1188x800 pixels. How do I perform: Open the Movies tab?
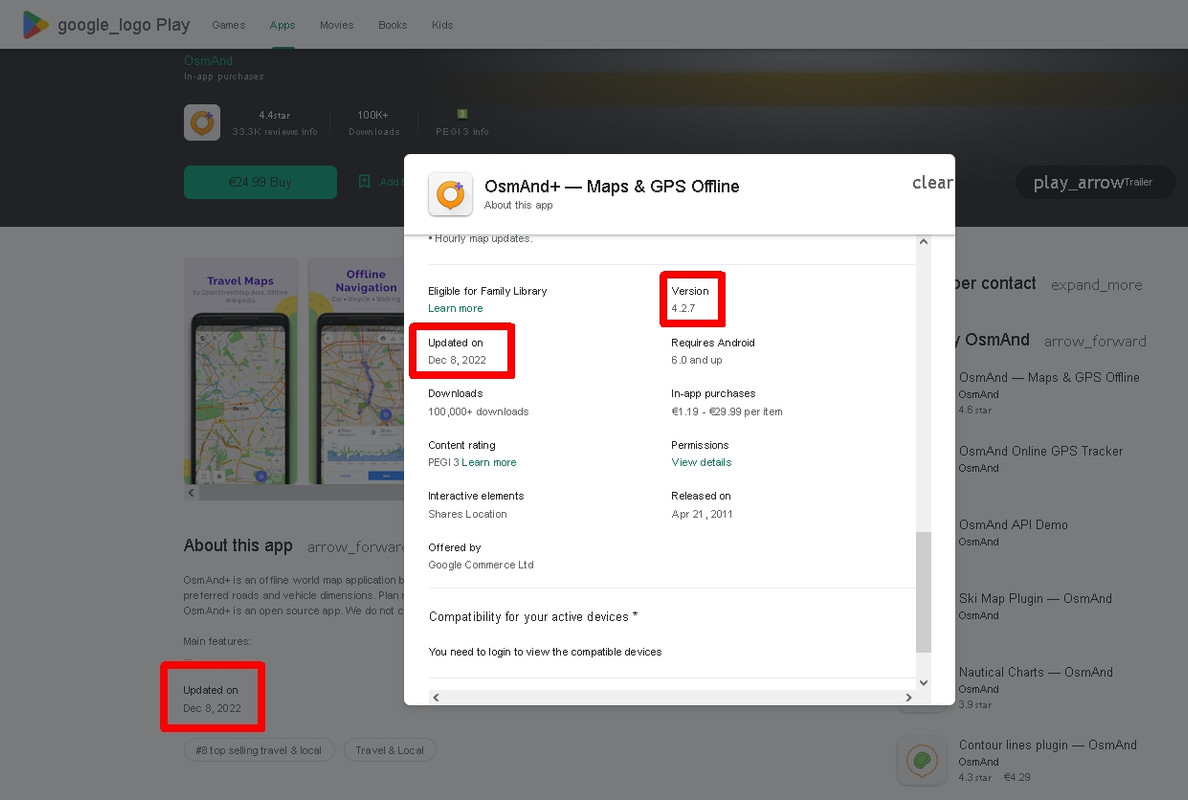pyautogui.click(x=336, y=25)
